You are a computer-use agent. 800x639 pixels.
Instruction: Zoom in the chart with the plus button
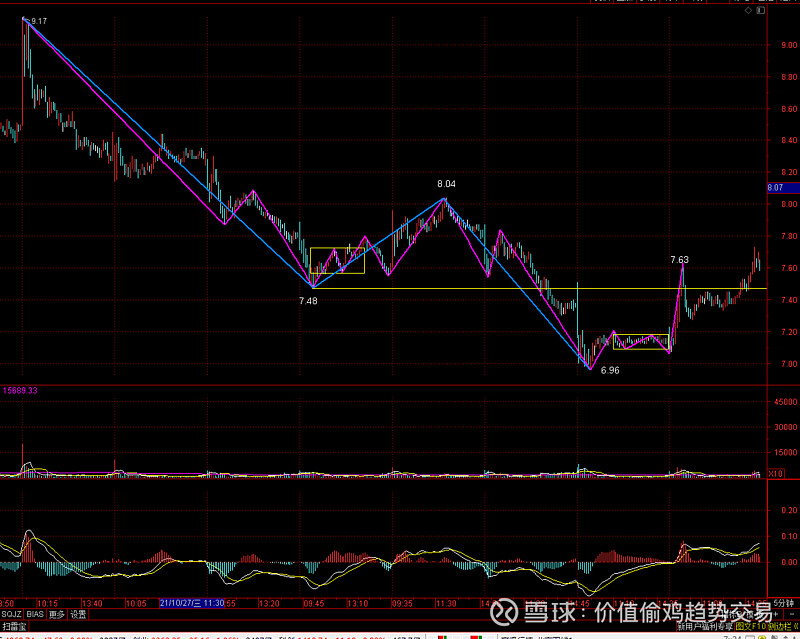point(776,615)
